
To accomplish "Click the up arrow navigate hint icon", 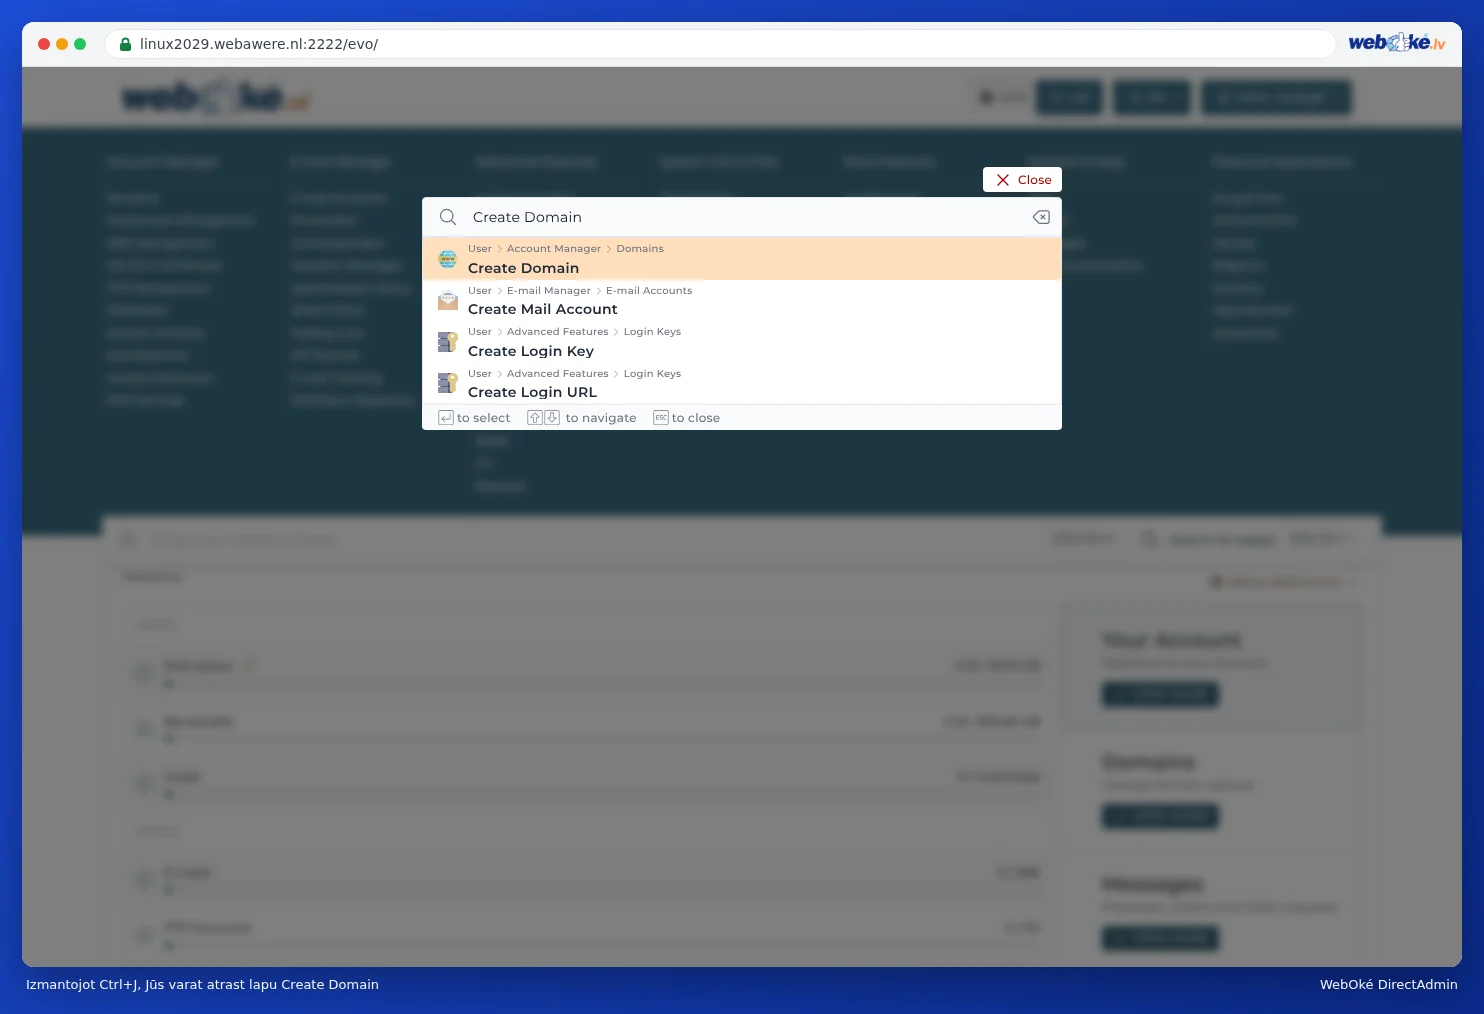I will coord(535,418).
